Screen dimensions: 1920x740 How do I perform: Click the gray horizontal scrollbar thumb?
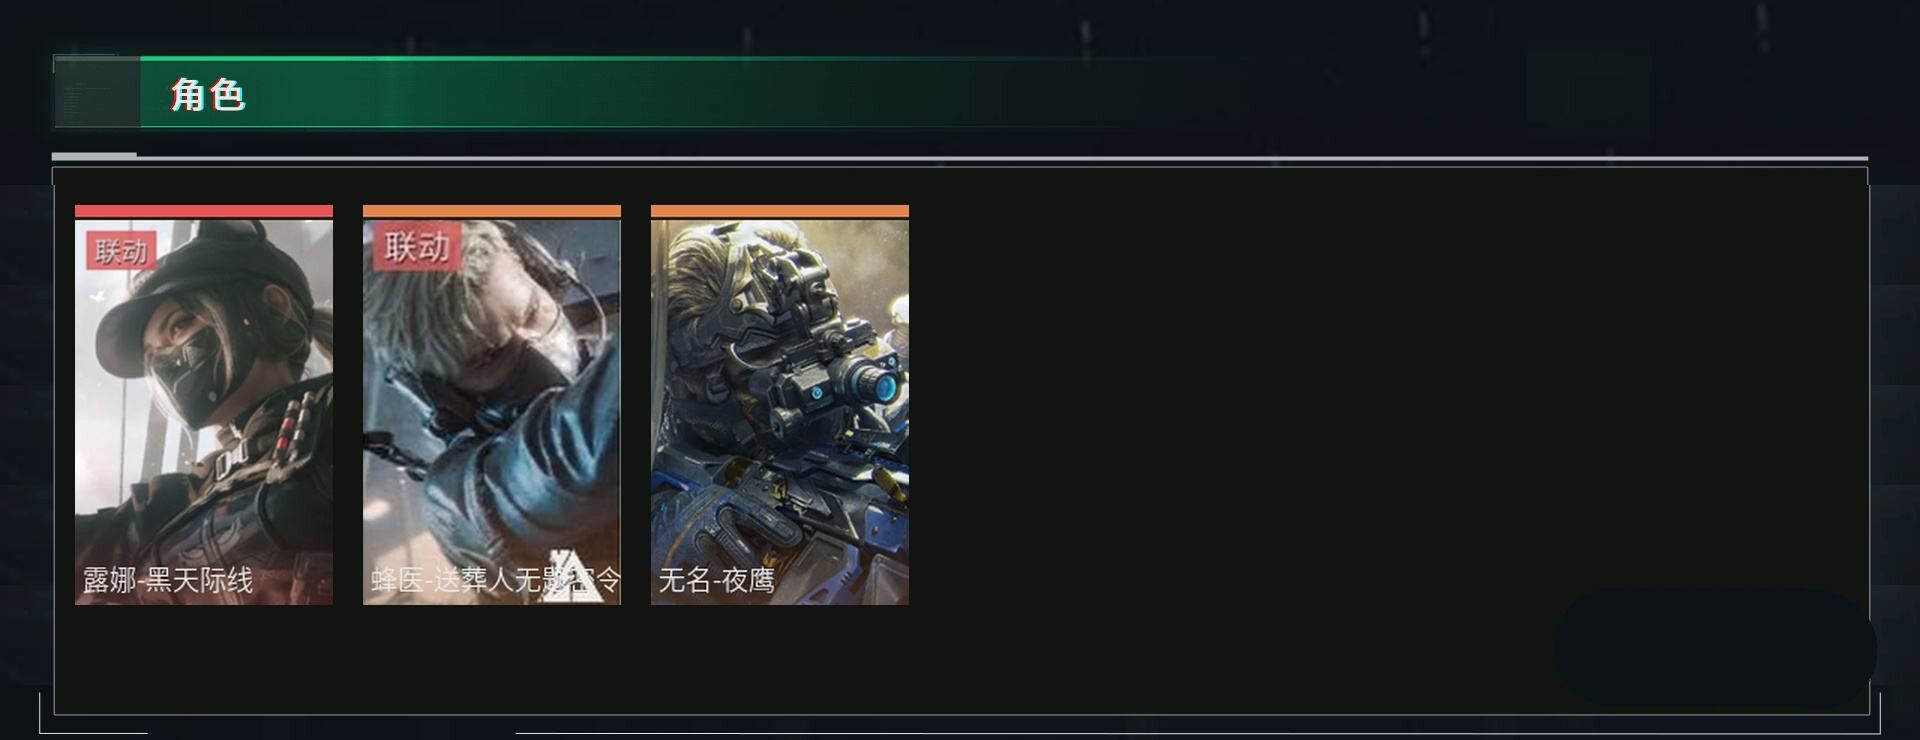pyautogui.click(x=94, y=156)
